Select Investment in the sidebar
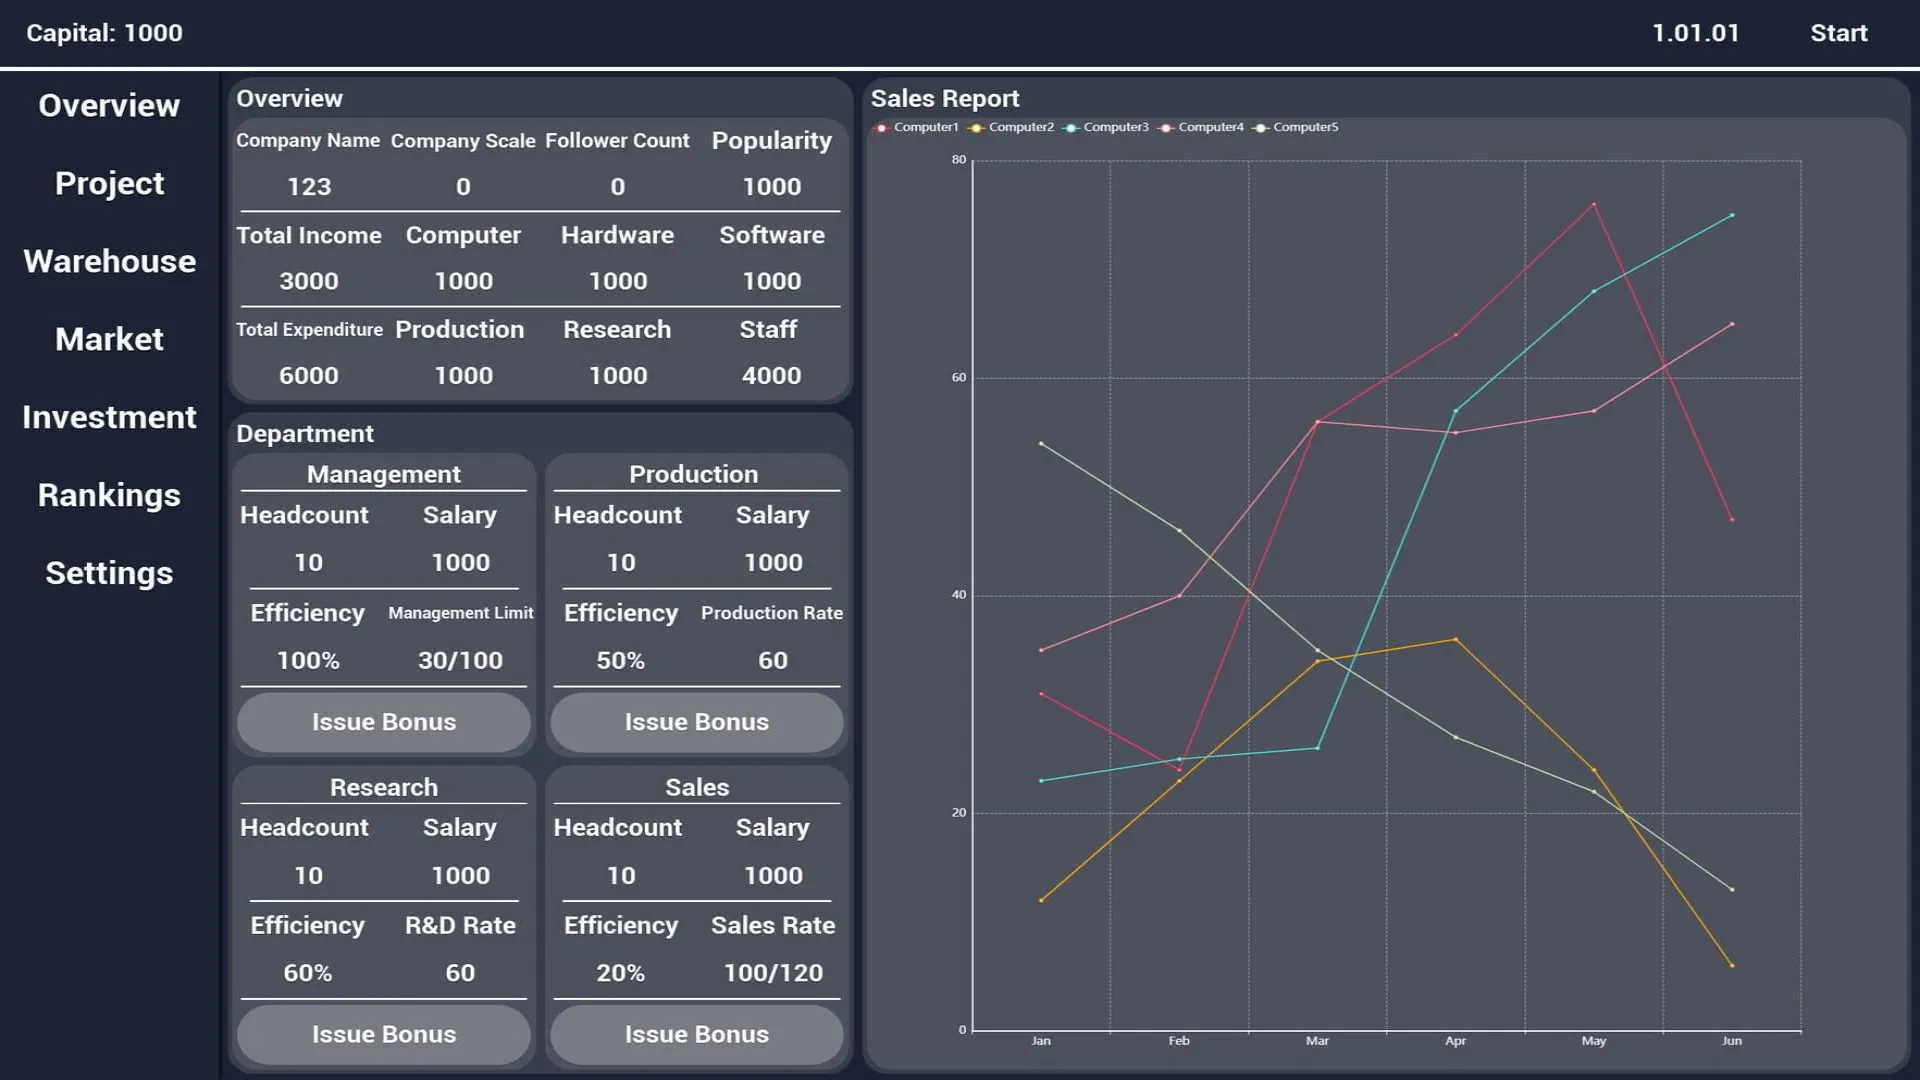 pyautogui.click(x=109, y=418)
